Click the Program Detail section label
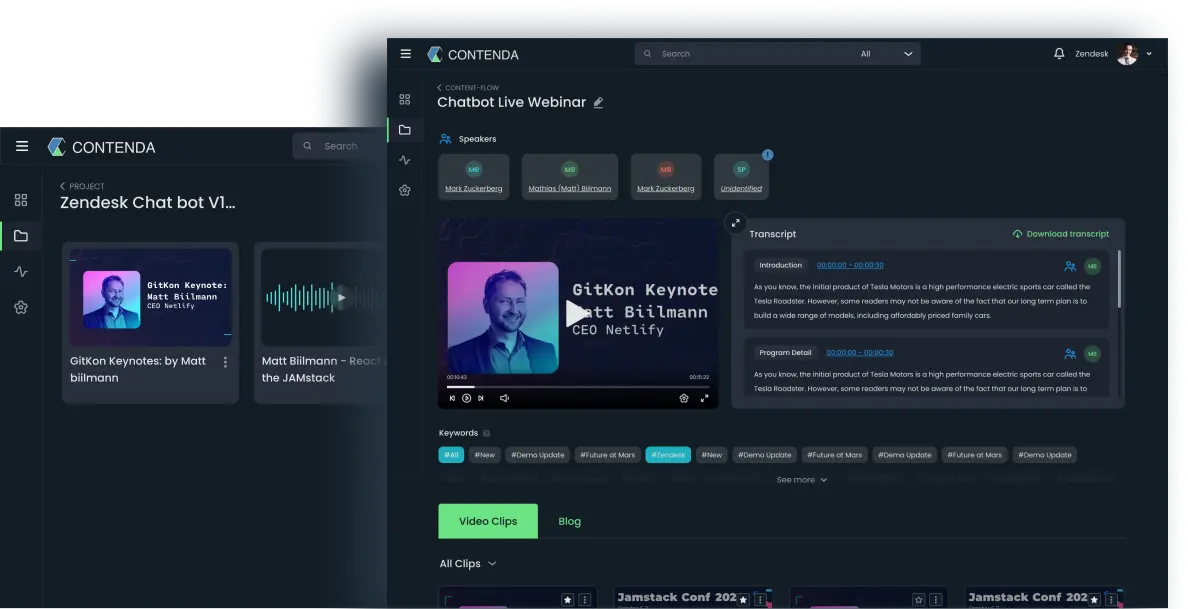The width and height of the screenshot is (1188, 609). (785, 352)
